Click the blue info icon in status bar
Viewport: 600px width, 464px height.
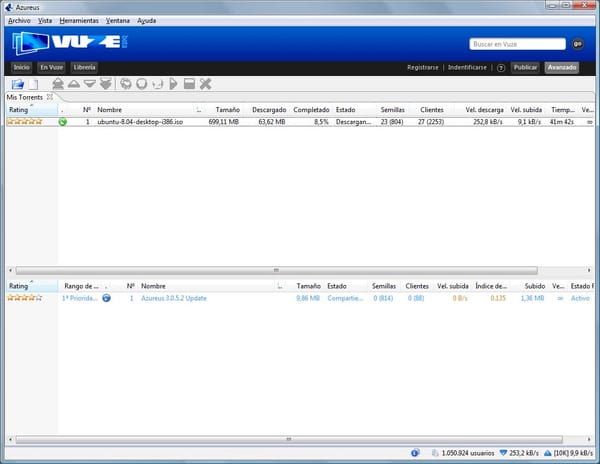click(415, 452)
